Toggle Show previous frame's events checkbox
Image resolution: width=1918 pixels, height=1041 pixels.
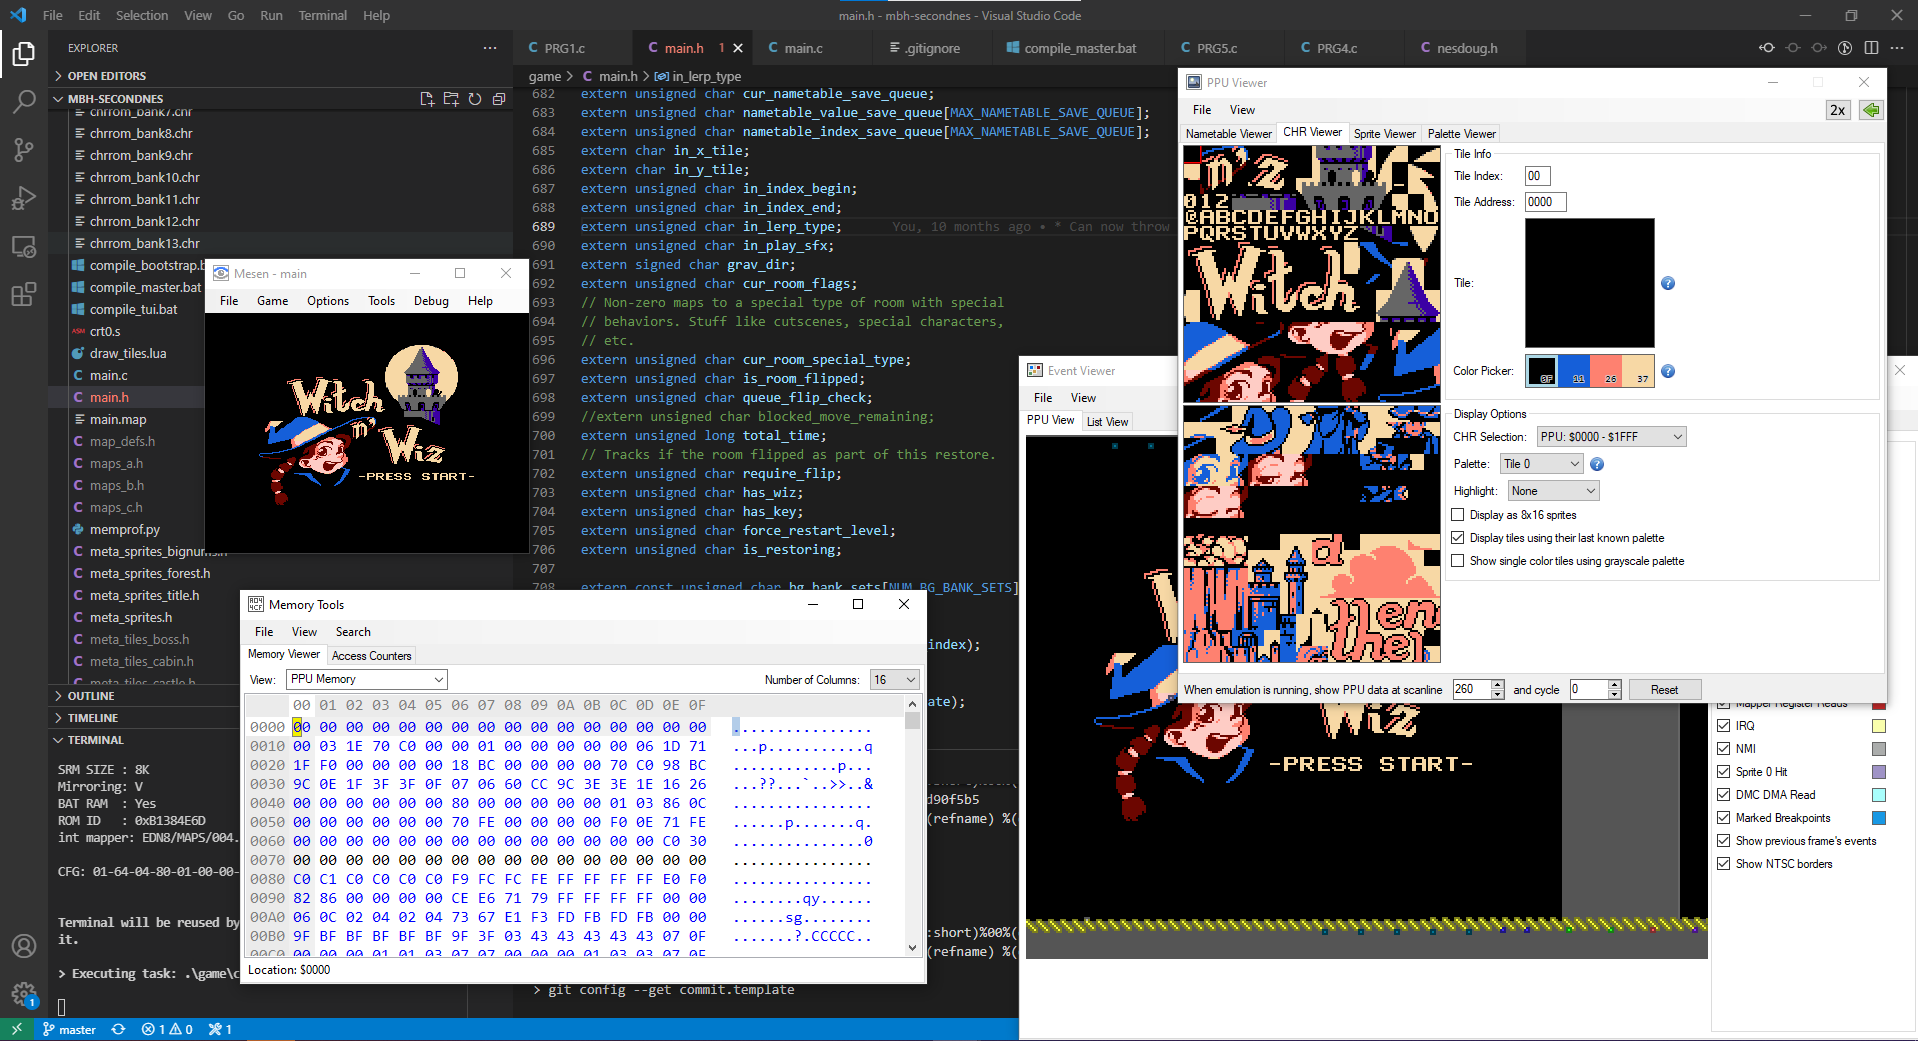(x=1723, y=841)
